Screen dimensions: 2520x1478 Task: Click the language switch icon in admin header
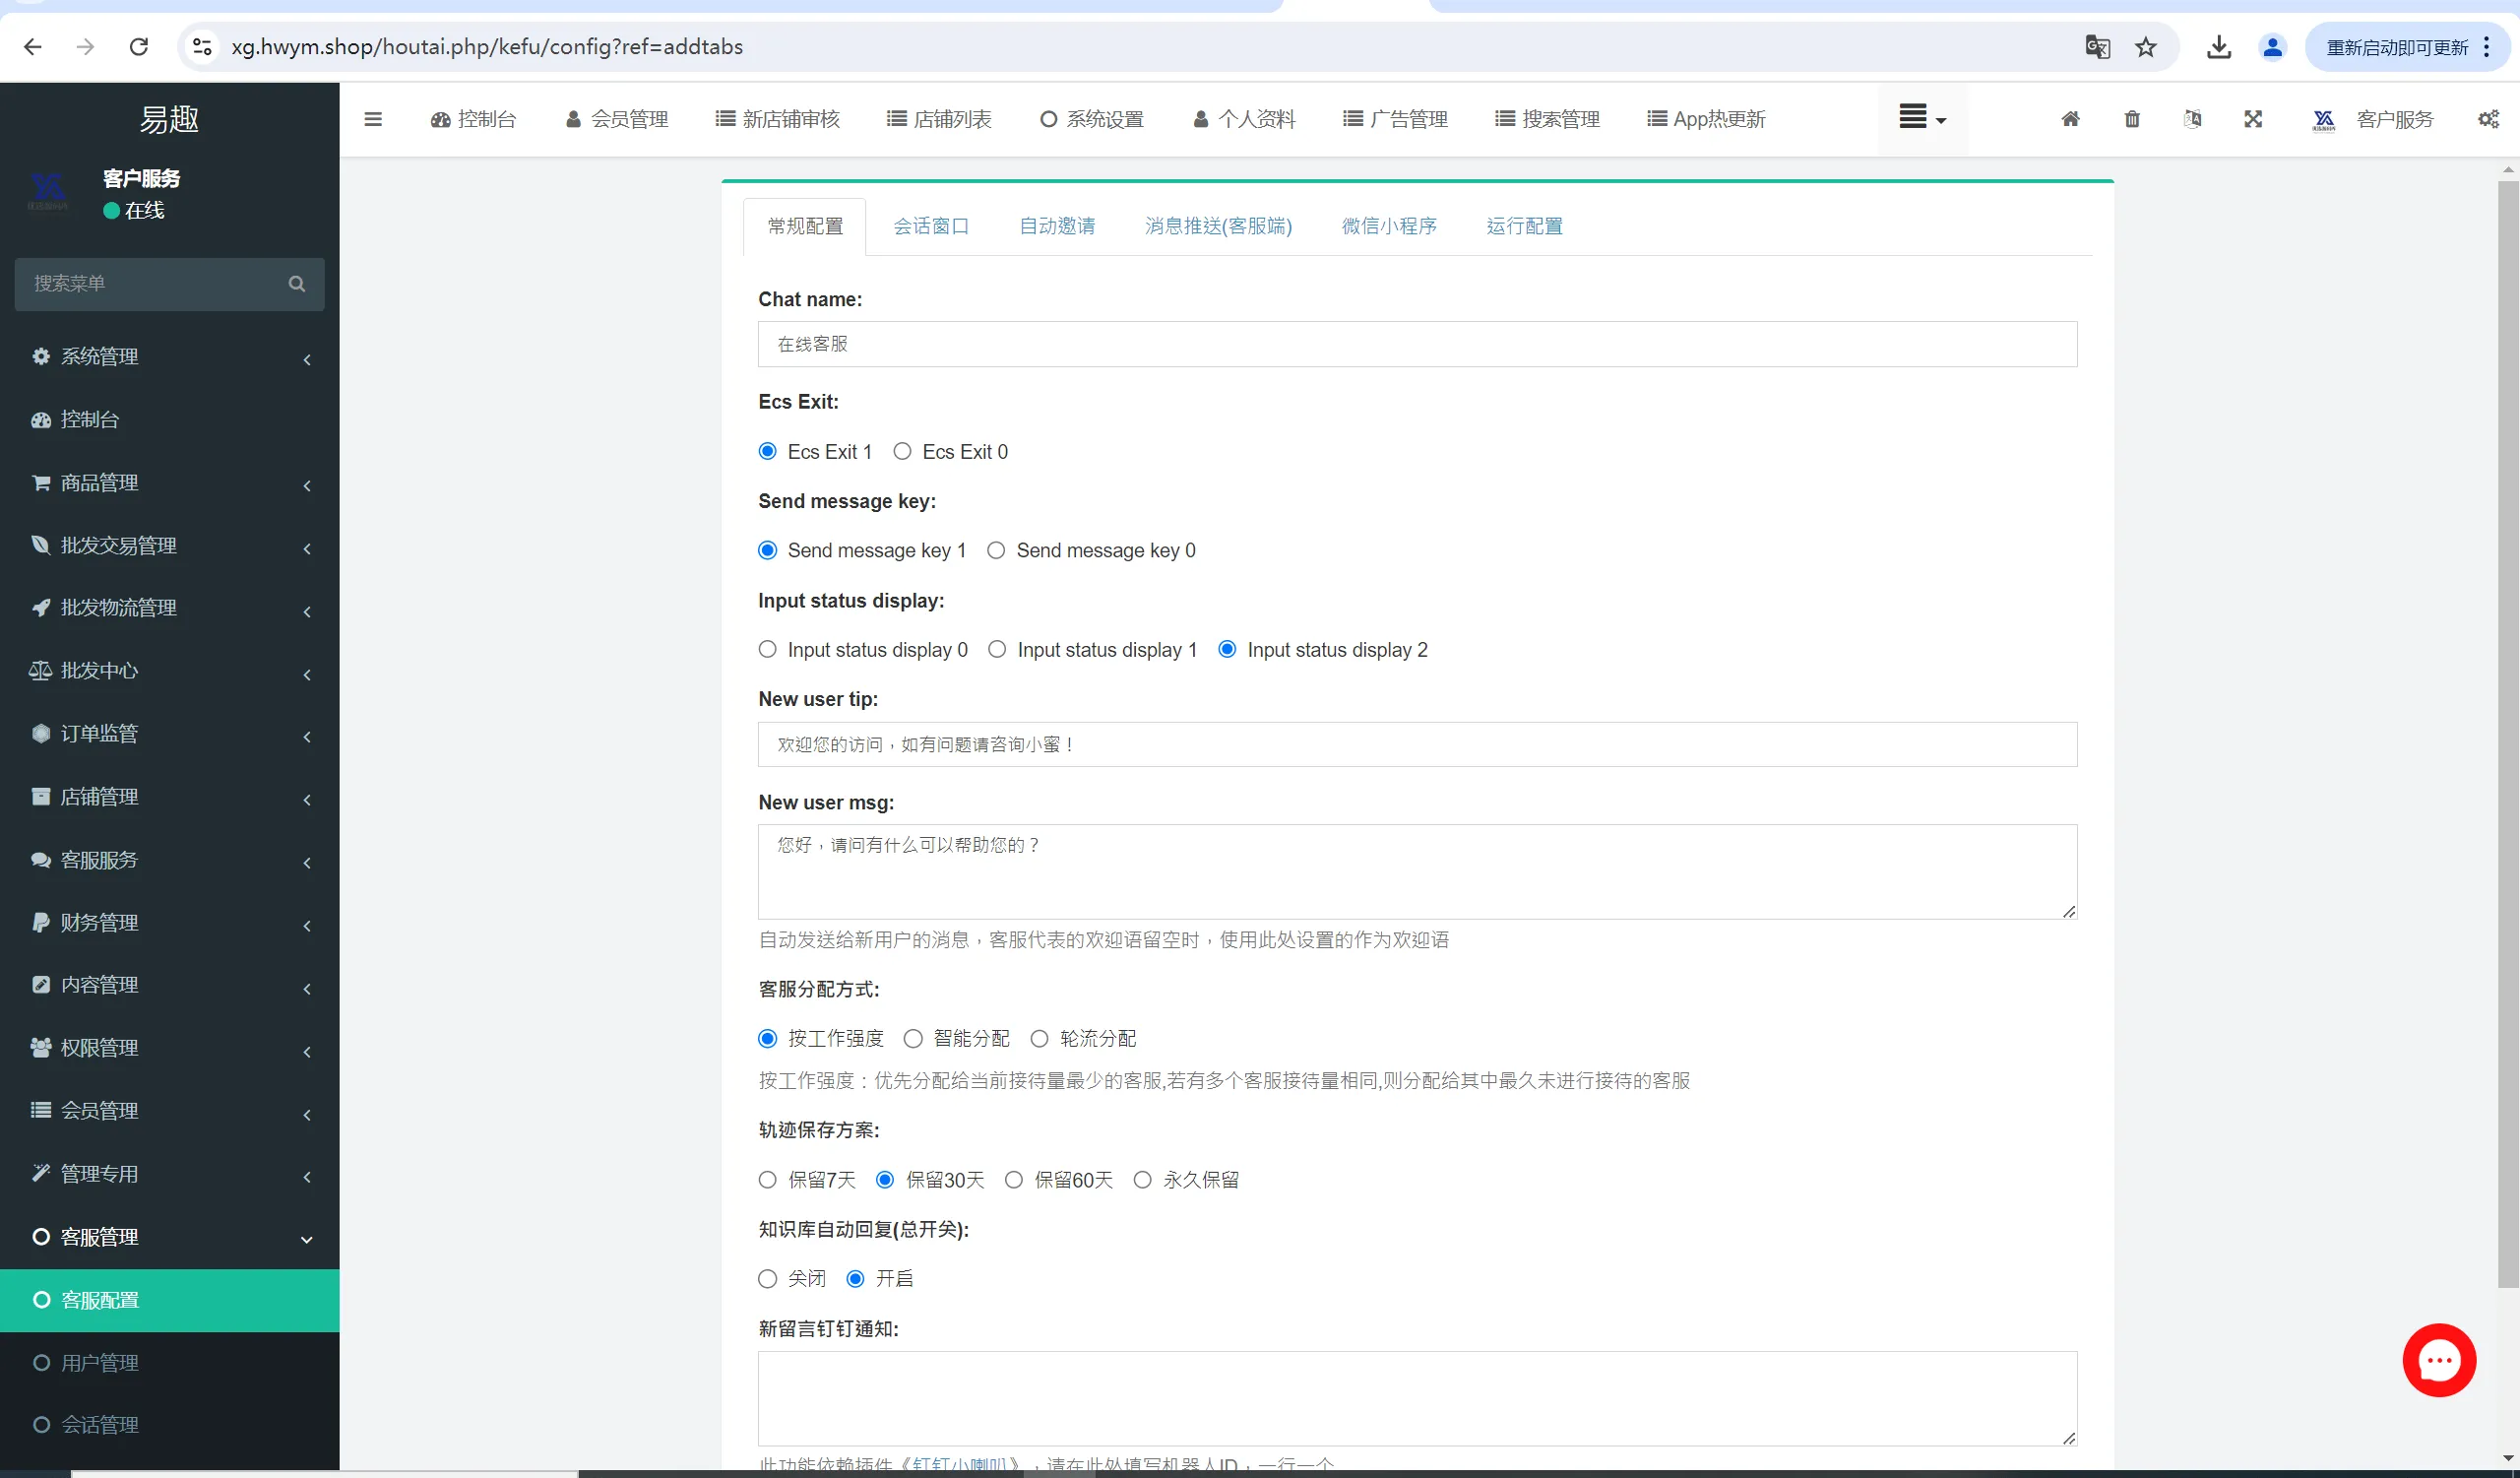click(x=2192, y=119)
